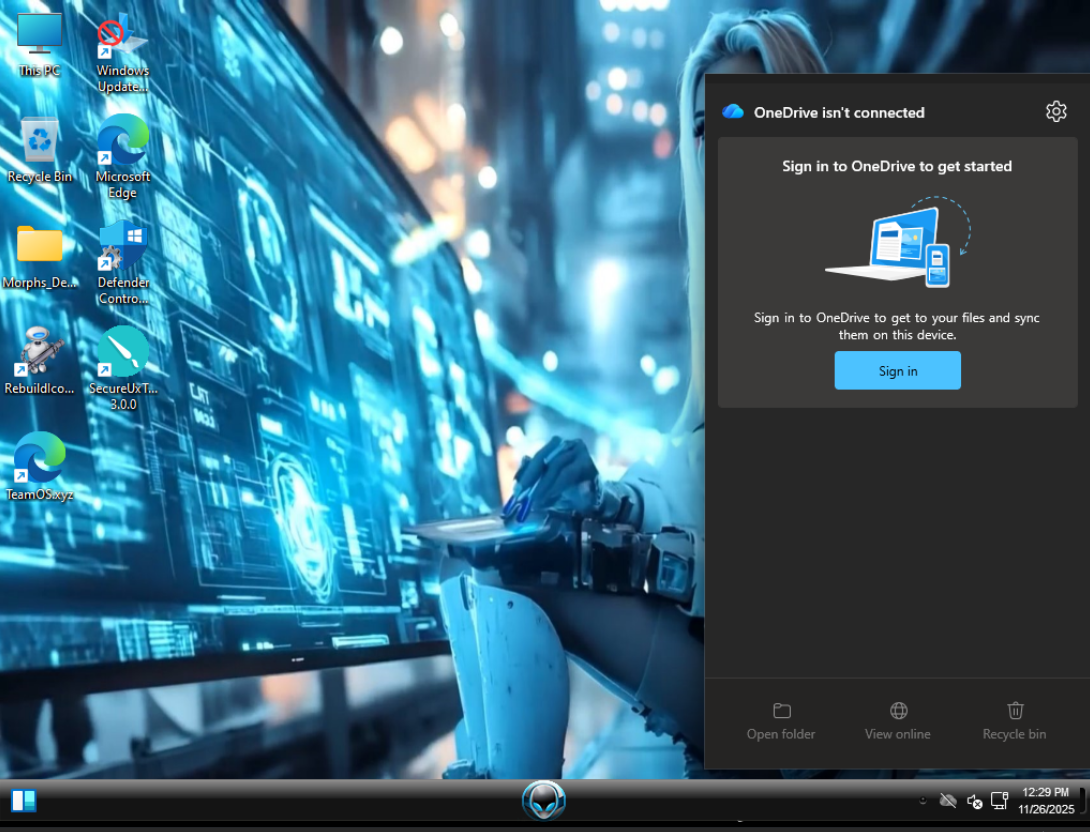Open the OneDrive Recycle bin
The image size is (1090, 832).
coord(1014,720)
